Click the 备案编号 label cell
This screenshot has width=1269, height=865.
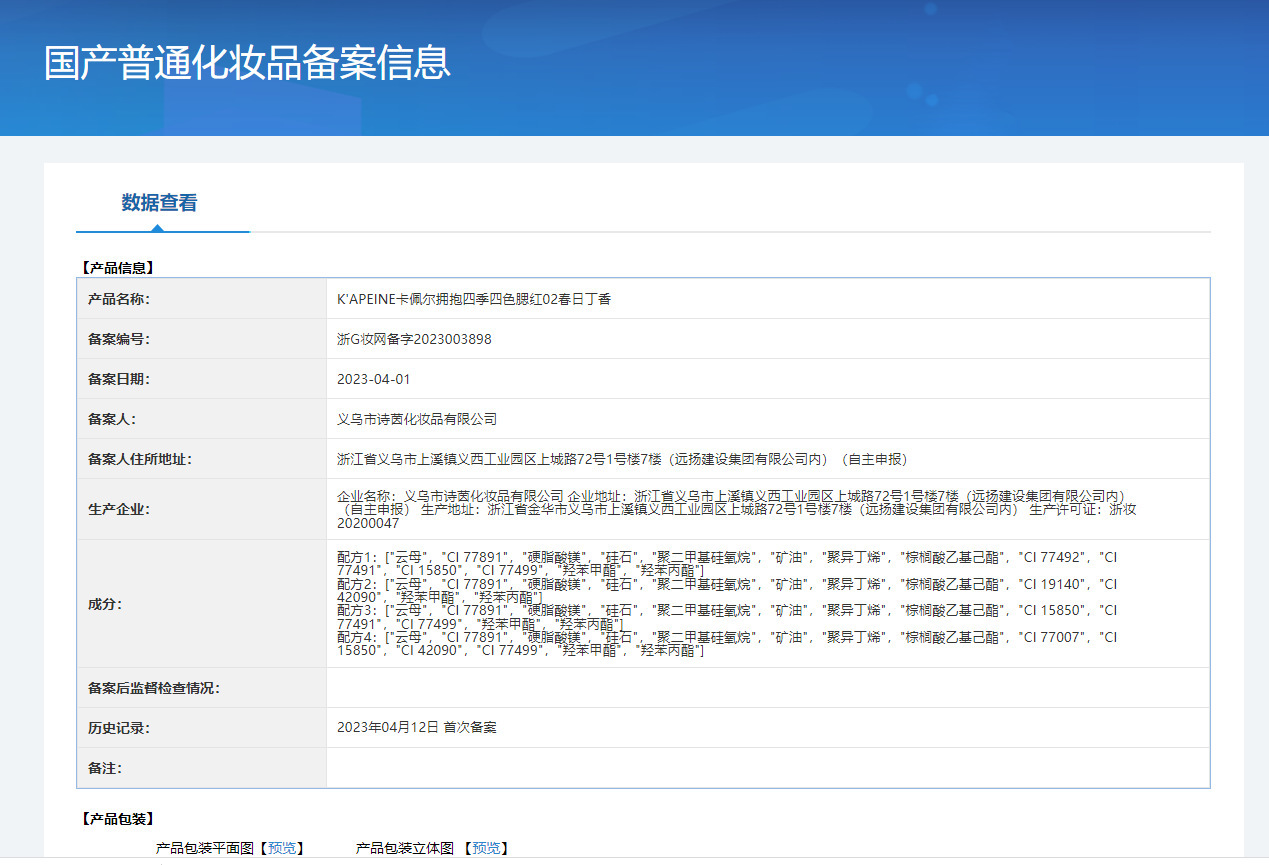point(202,339)
